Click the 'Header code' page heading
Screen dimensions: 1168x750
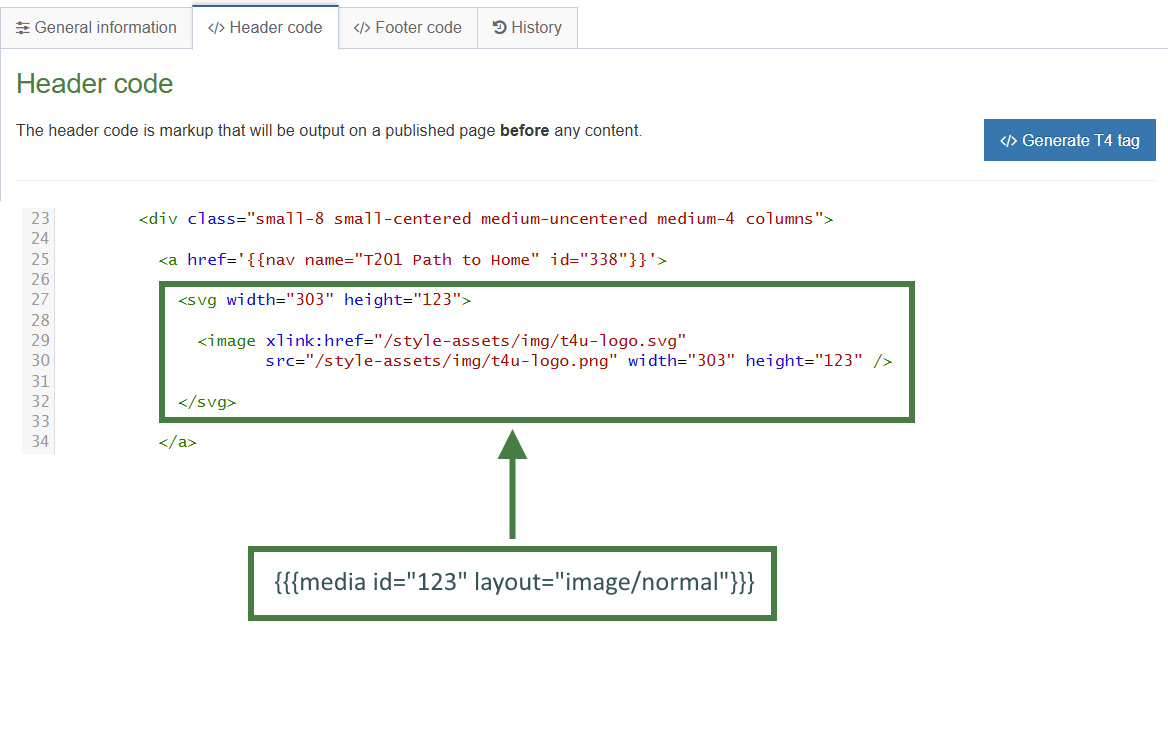point(95,84)
